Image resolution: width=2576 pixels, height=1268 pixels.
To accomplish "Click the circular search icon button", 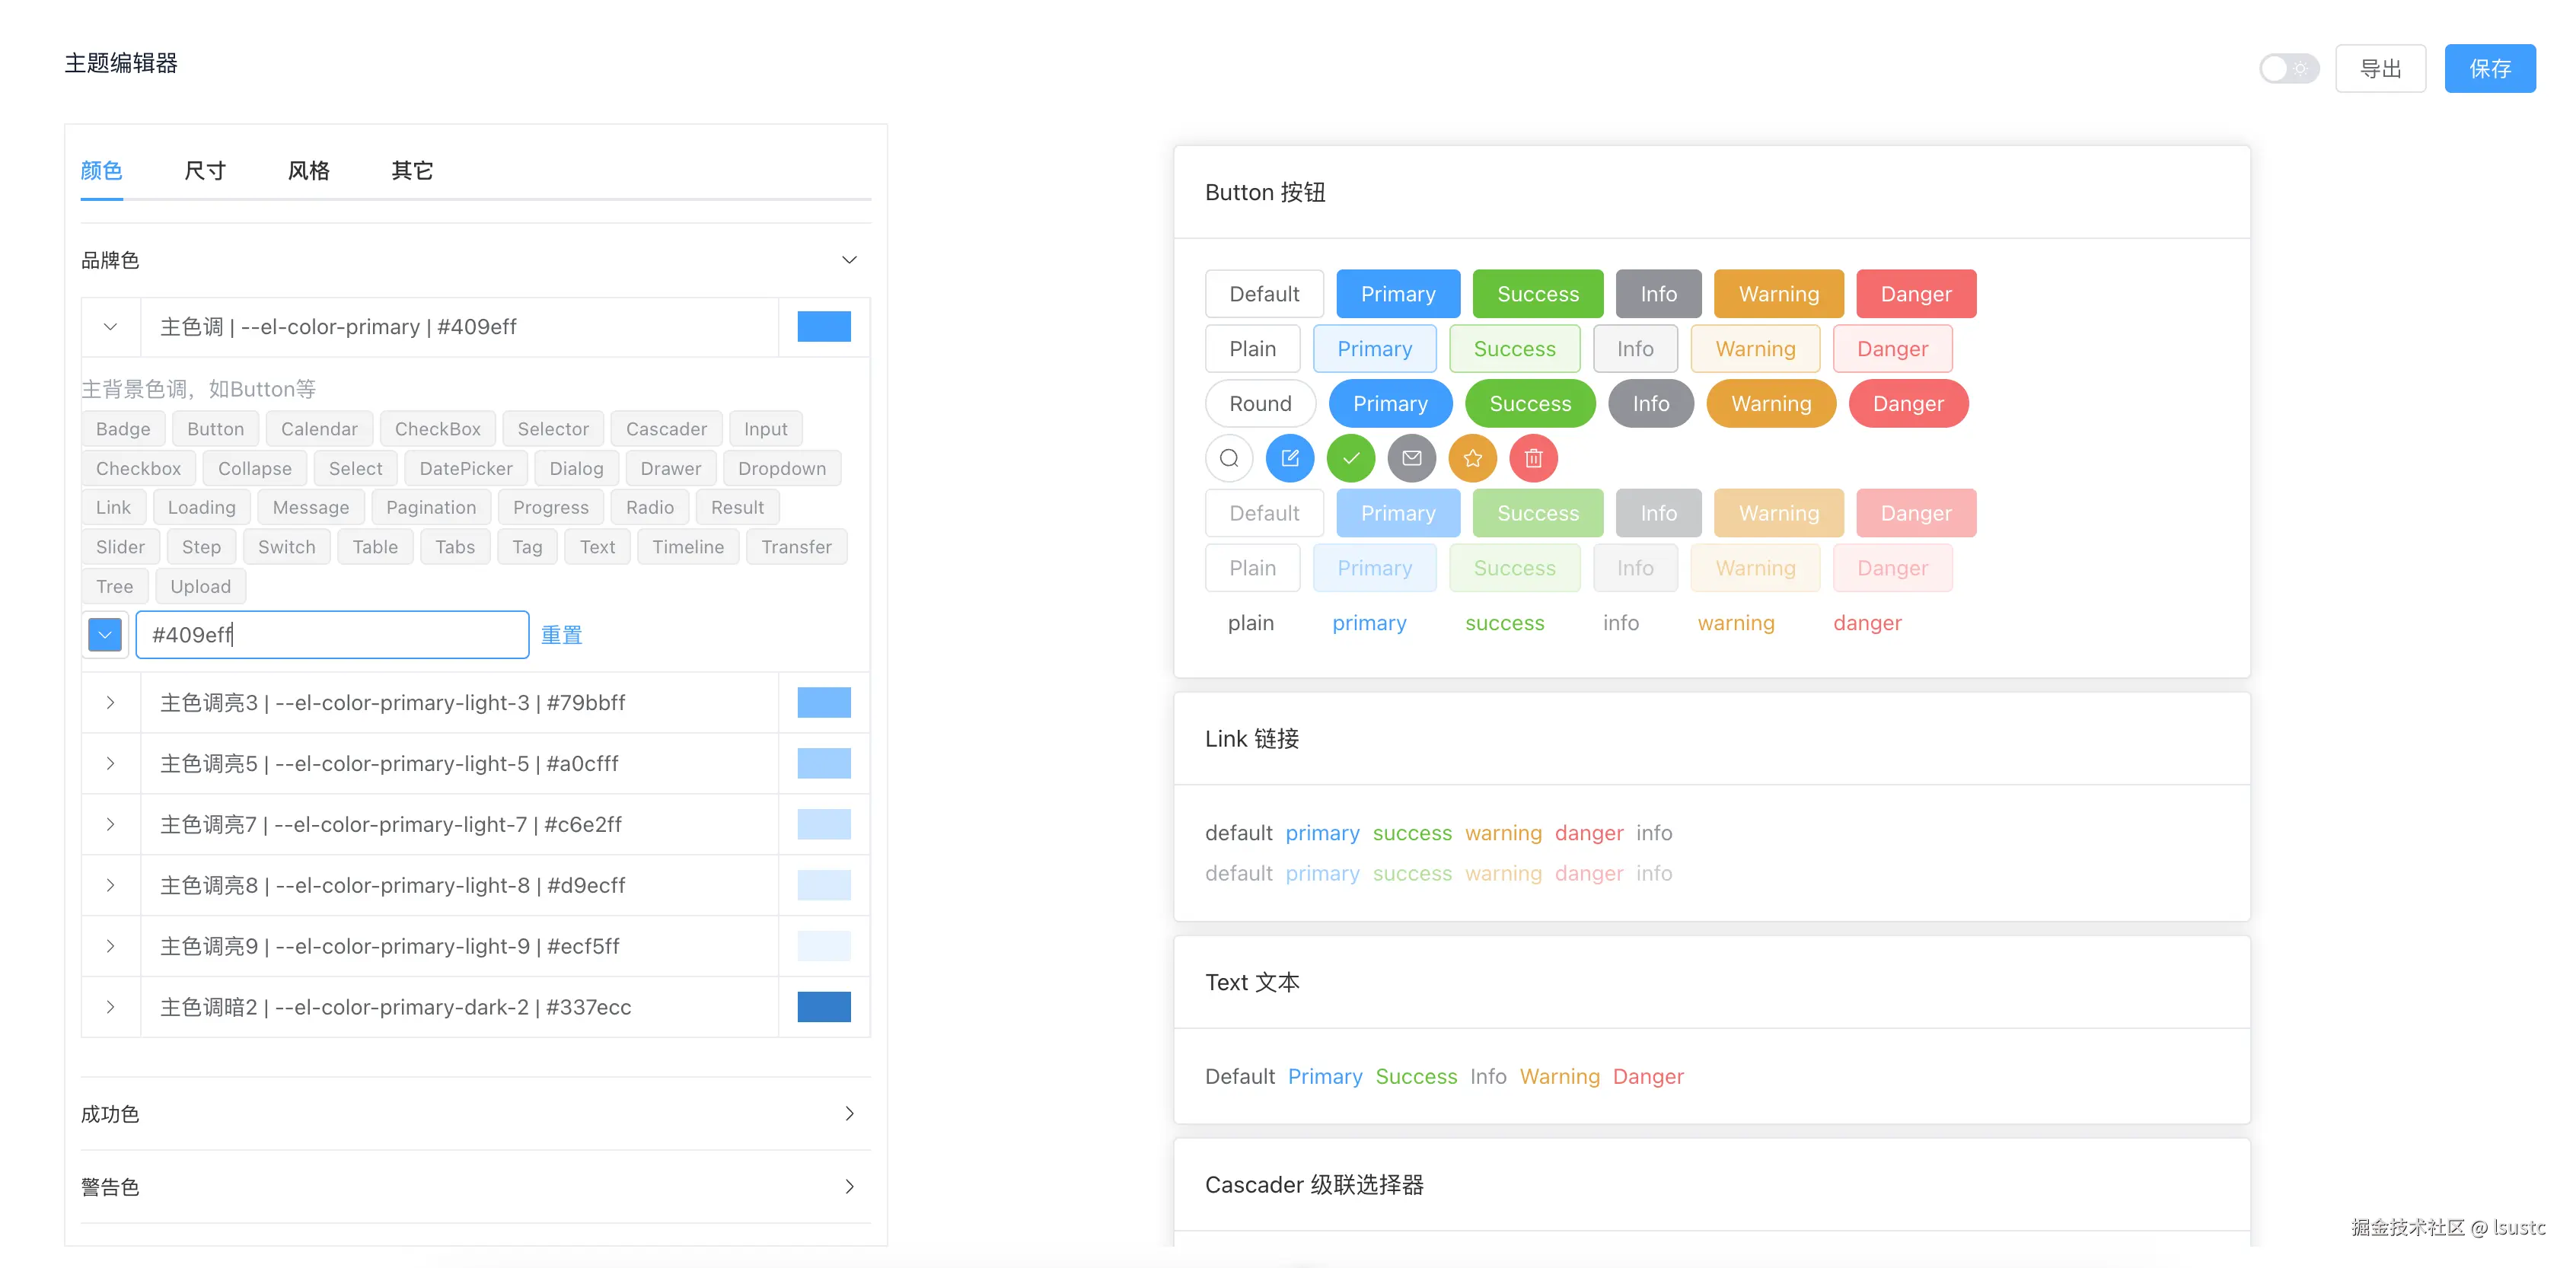I will click(x=1229, y=458).
